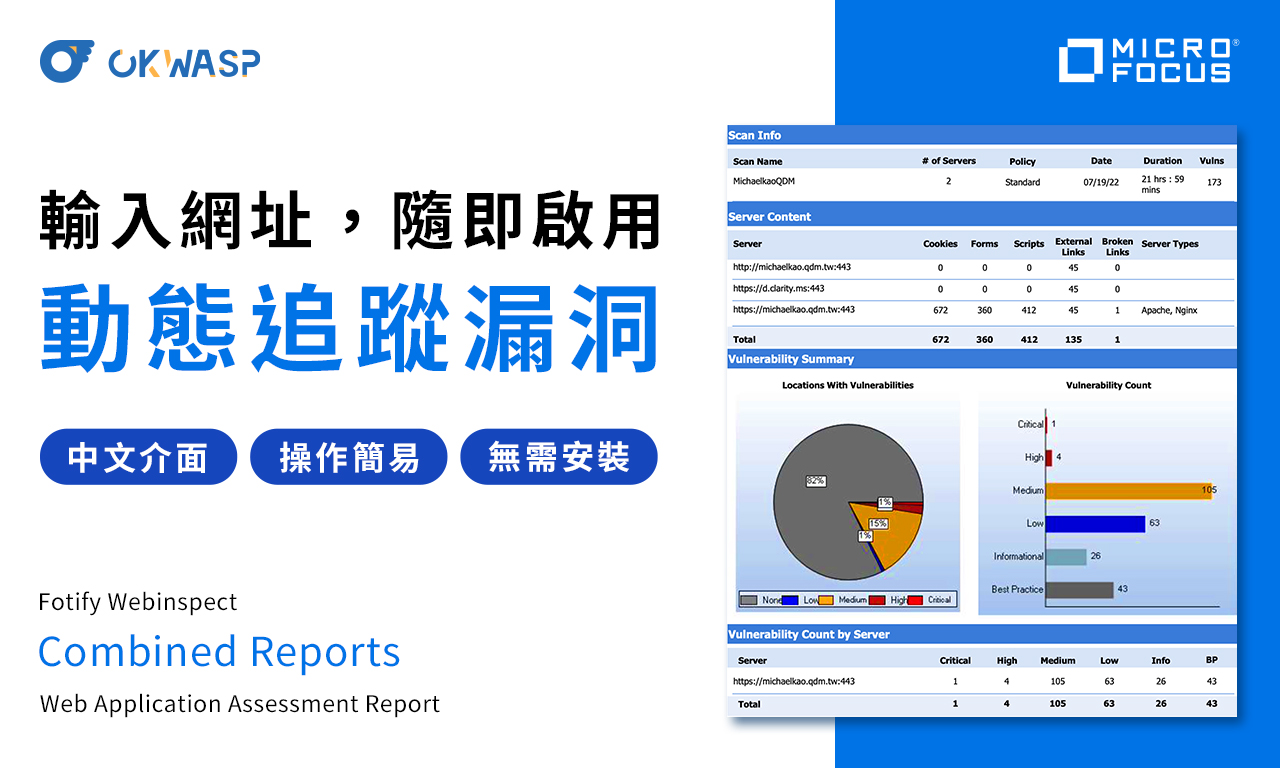Click the Combined Reports blue heading
This screenshot has height=768, width=1280.
pos(219,652)
